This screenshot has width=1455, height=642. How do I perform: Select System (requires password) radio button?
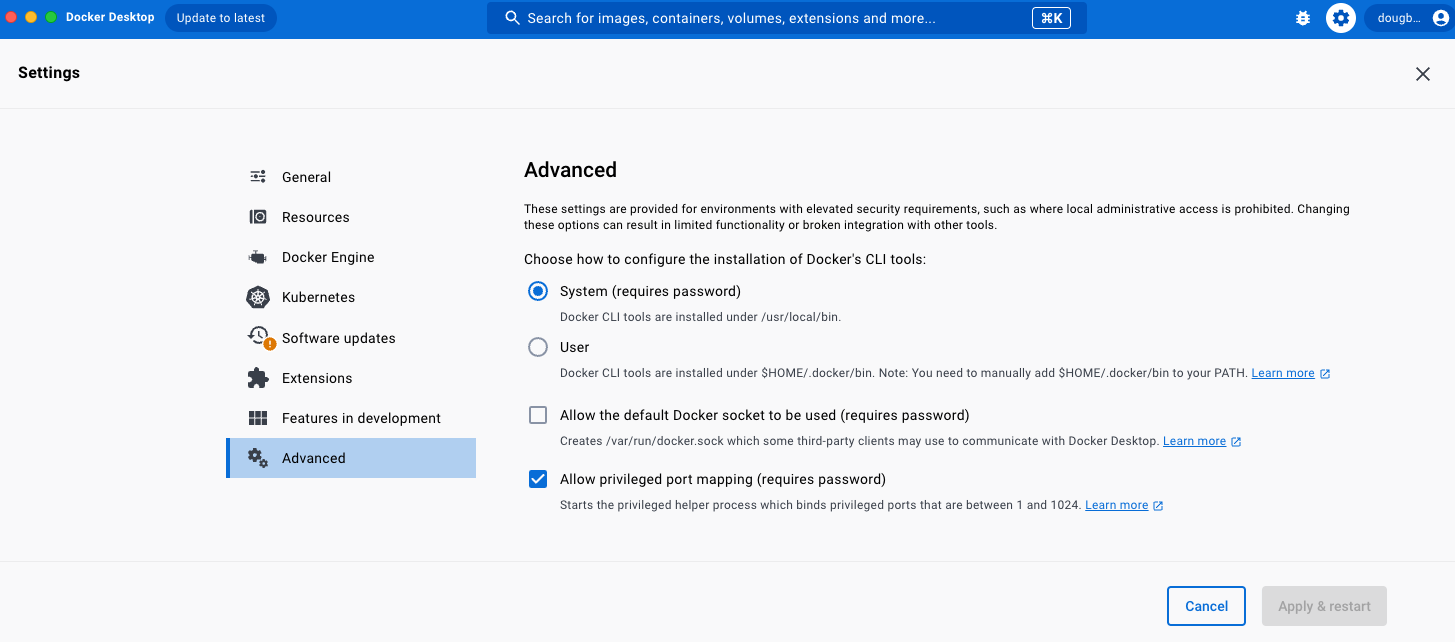tap(538, 291)
